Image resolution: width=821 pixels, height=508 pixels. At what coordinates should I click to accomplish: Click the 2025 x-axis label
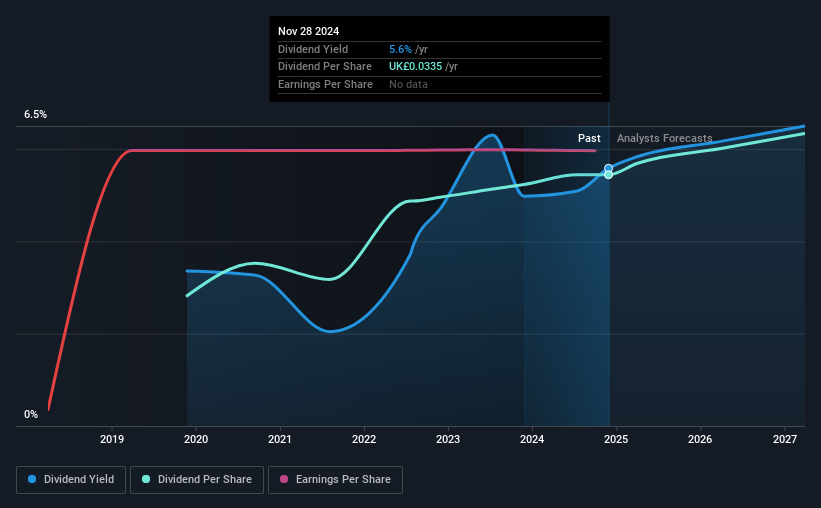pyautogui.click(x=616, y=439)
